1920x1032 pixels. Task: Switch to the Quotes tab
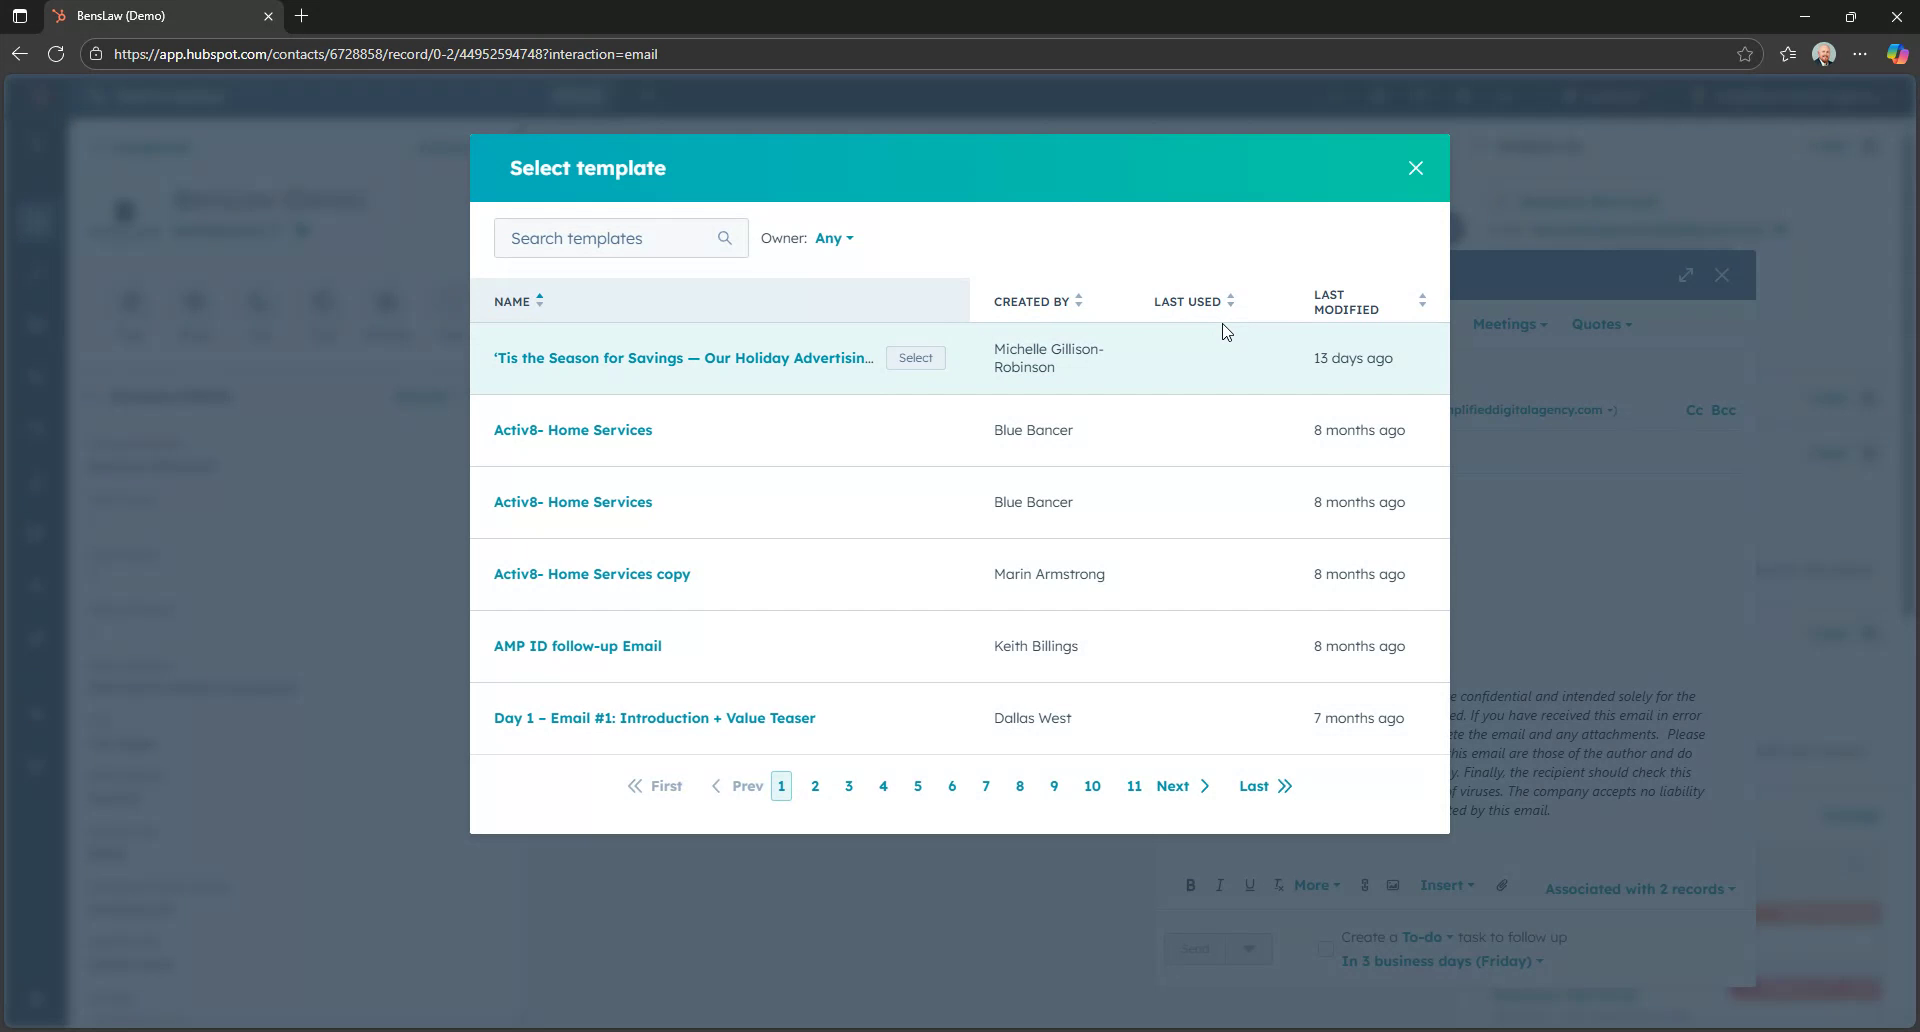click(1600, 324)
